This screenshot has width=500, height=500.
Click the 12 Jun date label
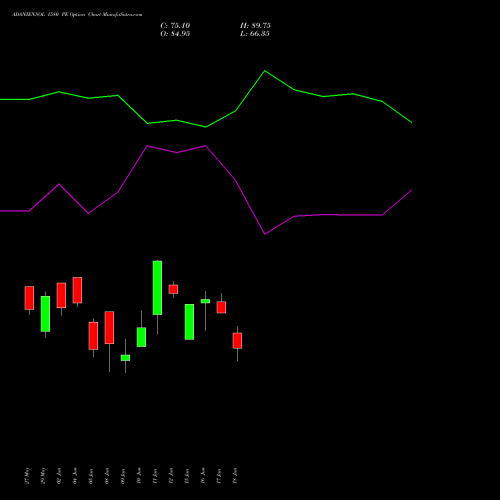pyautogui.click(x=171, y=476)
